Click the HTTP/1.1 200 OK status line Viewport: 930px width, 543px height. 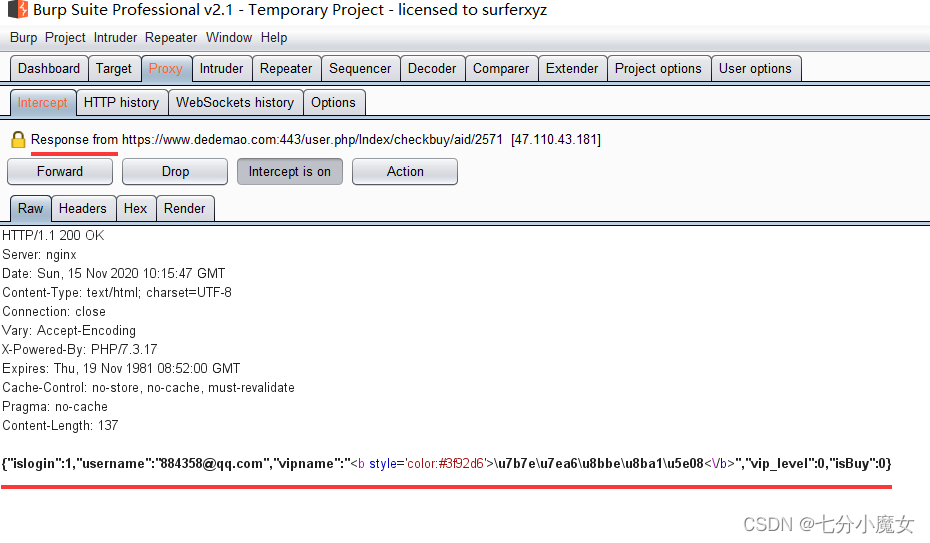(x=53, y=235)
